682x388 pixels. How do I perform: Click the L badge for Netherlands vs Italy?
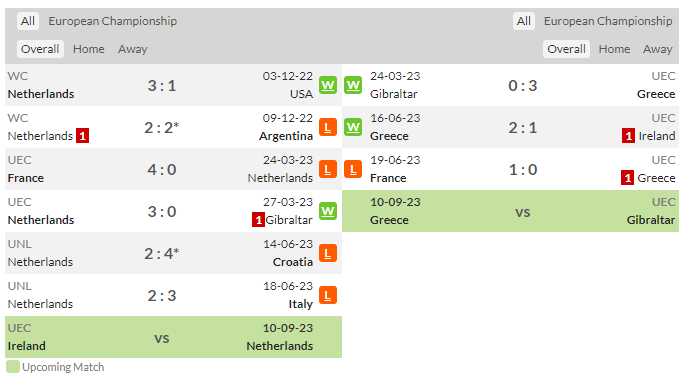pos(328,295)
